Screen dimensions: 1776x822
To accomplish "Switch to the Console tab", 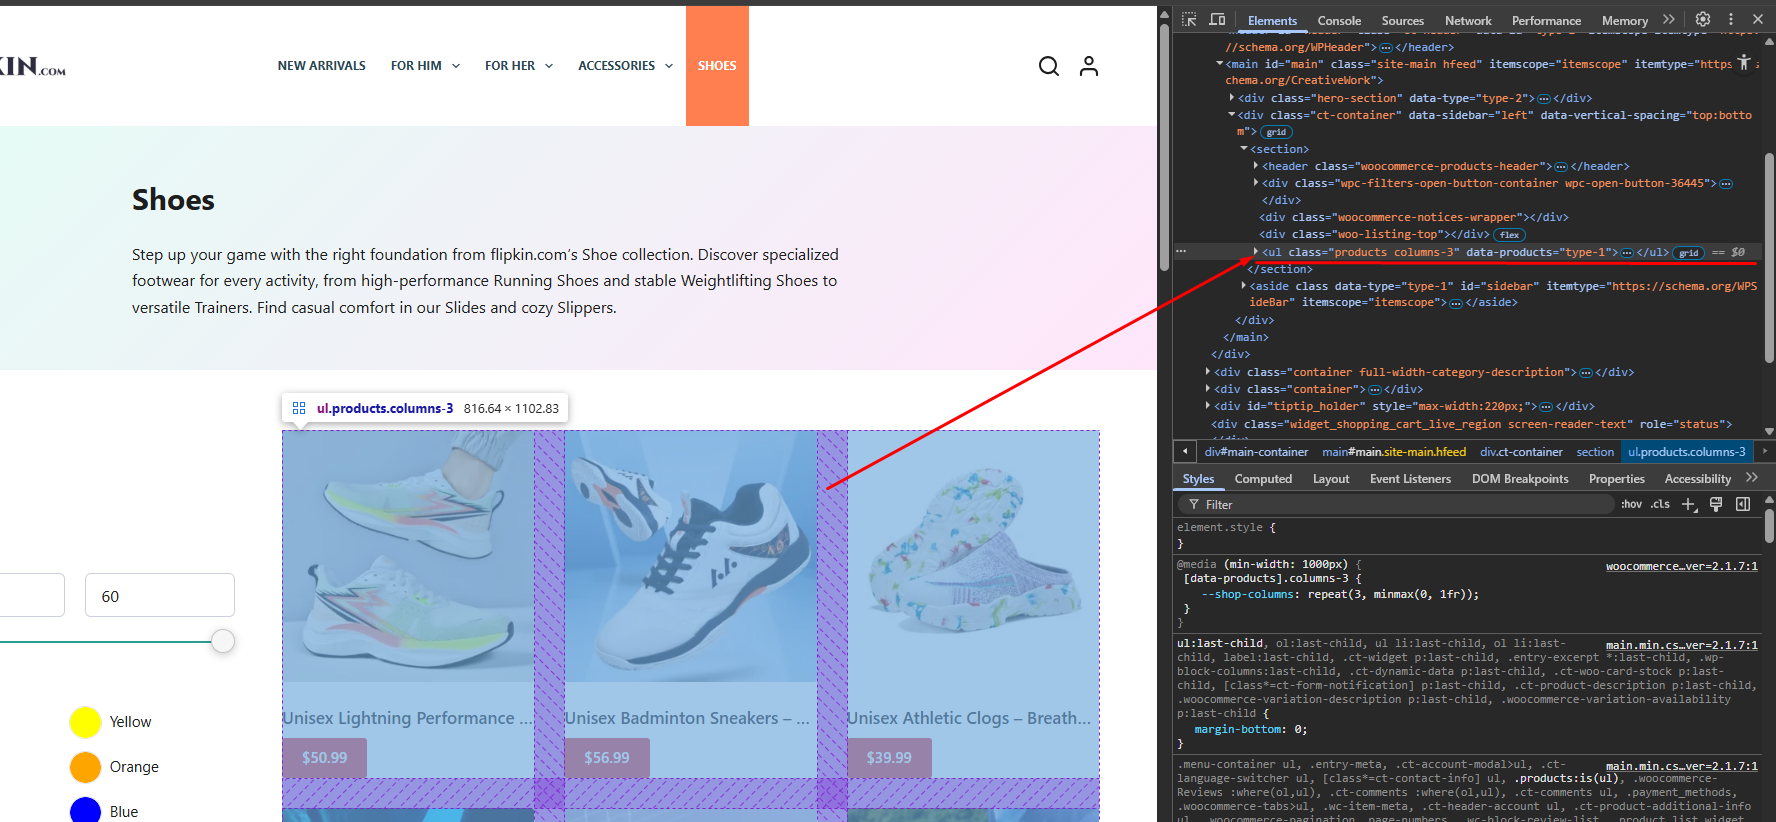I will (1339, 20).
